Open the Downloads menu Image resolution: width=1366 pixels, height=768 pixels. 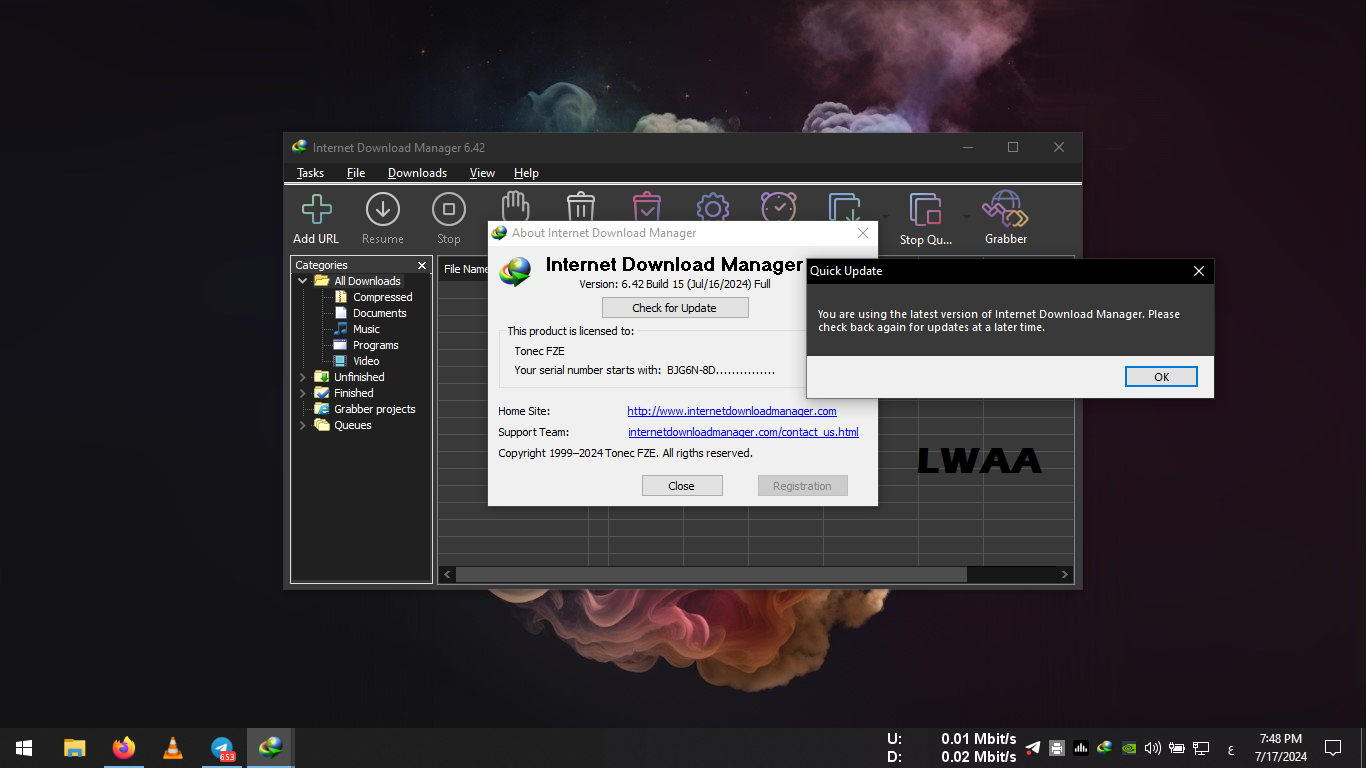pos(417,173)
